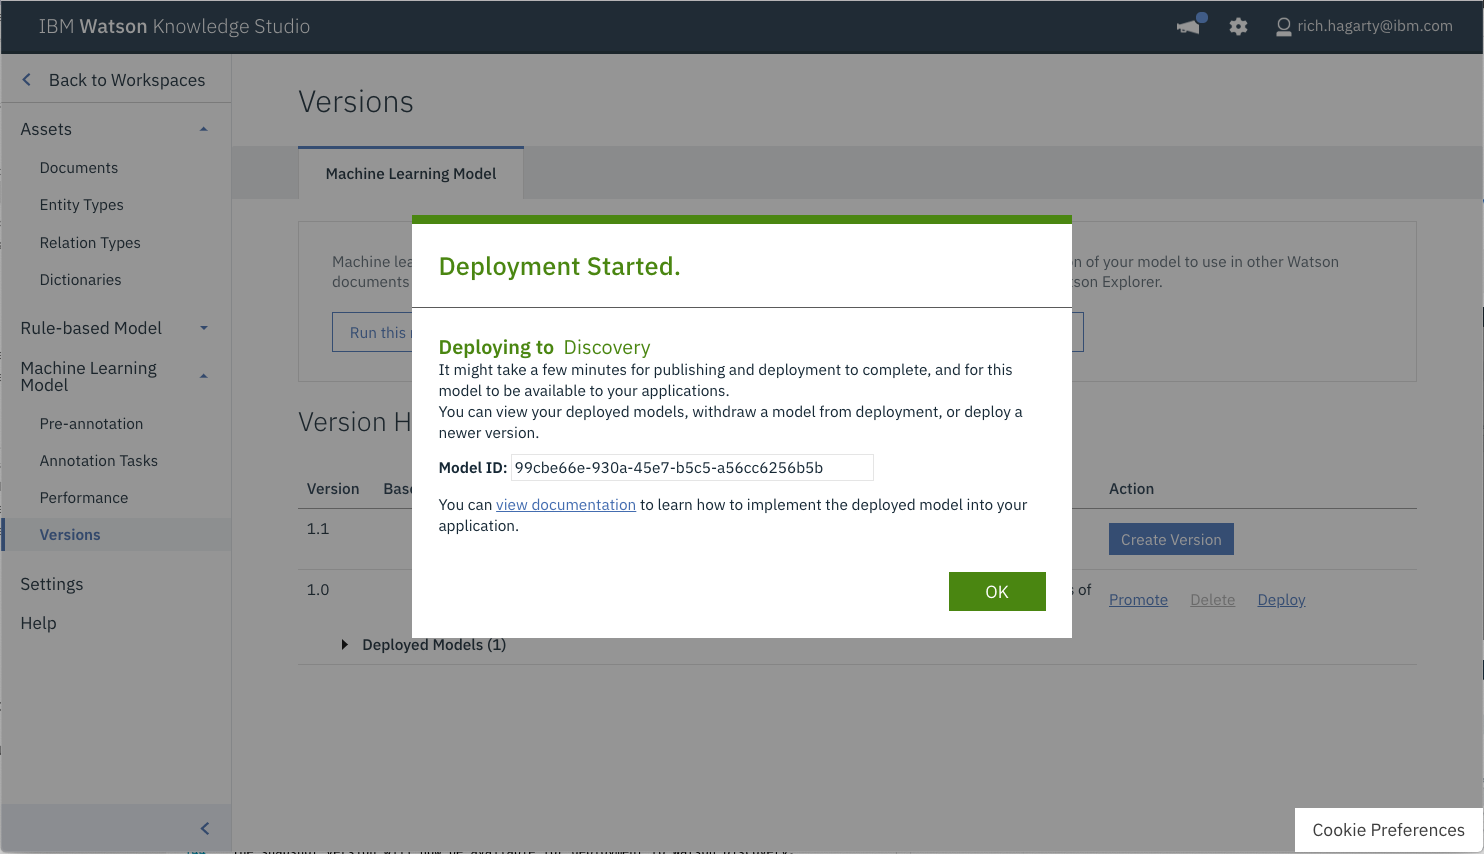Click the IBM Watson Knowledge Studio title
This screenshot has height=854, width=1484.
(x=174, y=26)
